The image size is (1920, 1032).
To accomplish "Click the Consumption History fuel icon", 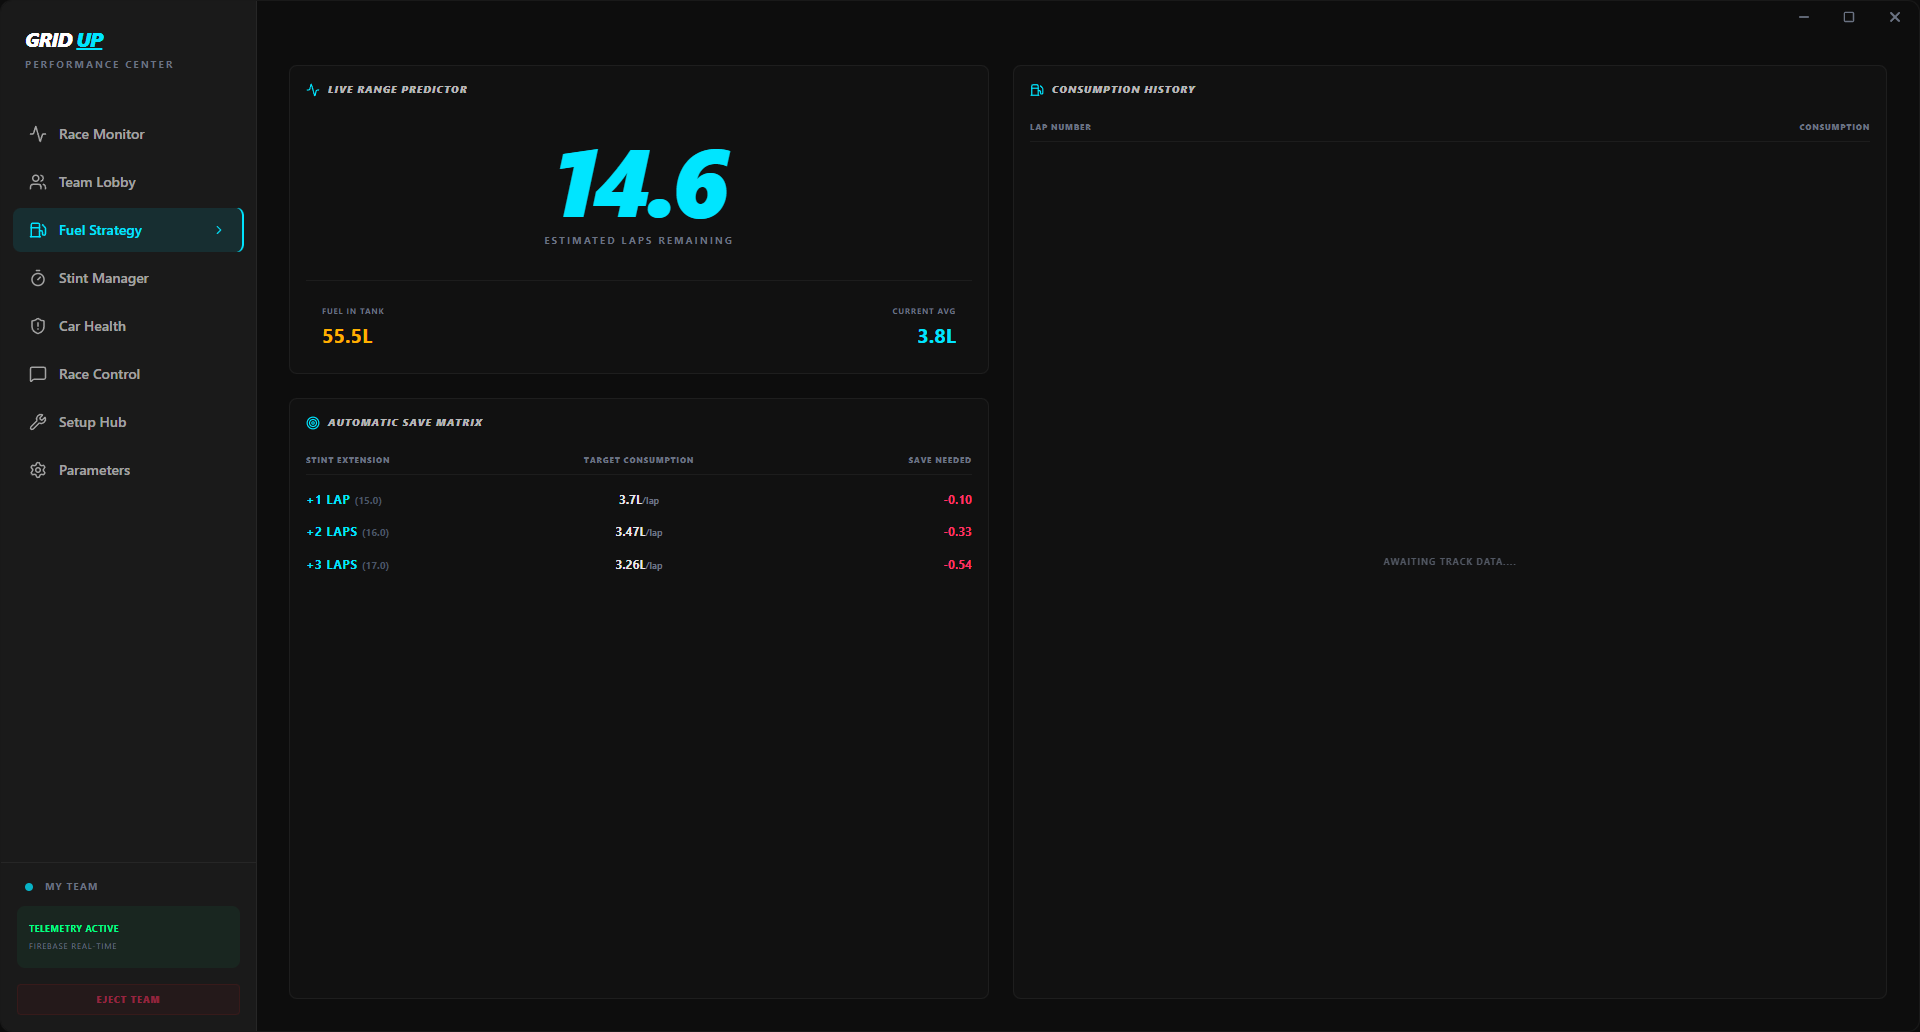I will (x=1037, y=90).
